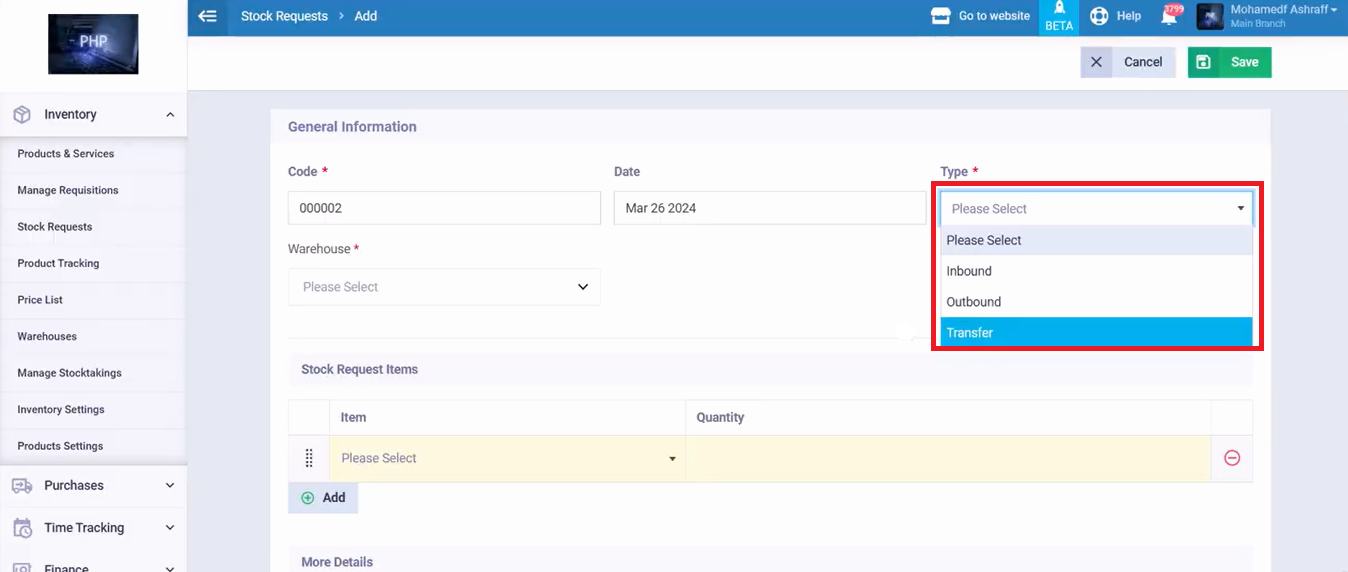Select Transfer from Type dropdown
Viewport: 1348px width, 572px height.
pyautogui.click(x=1095, y=333)
